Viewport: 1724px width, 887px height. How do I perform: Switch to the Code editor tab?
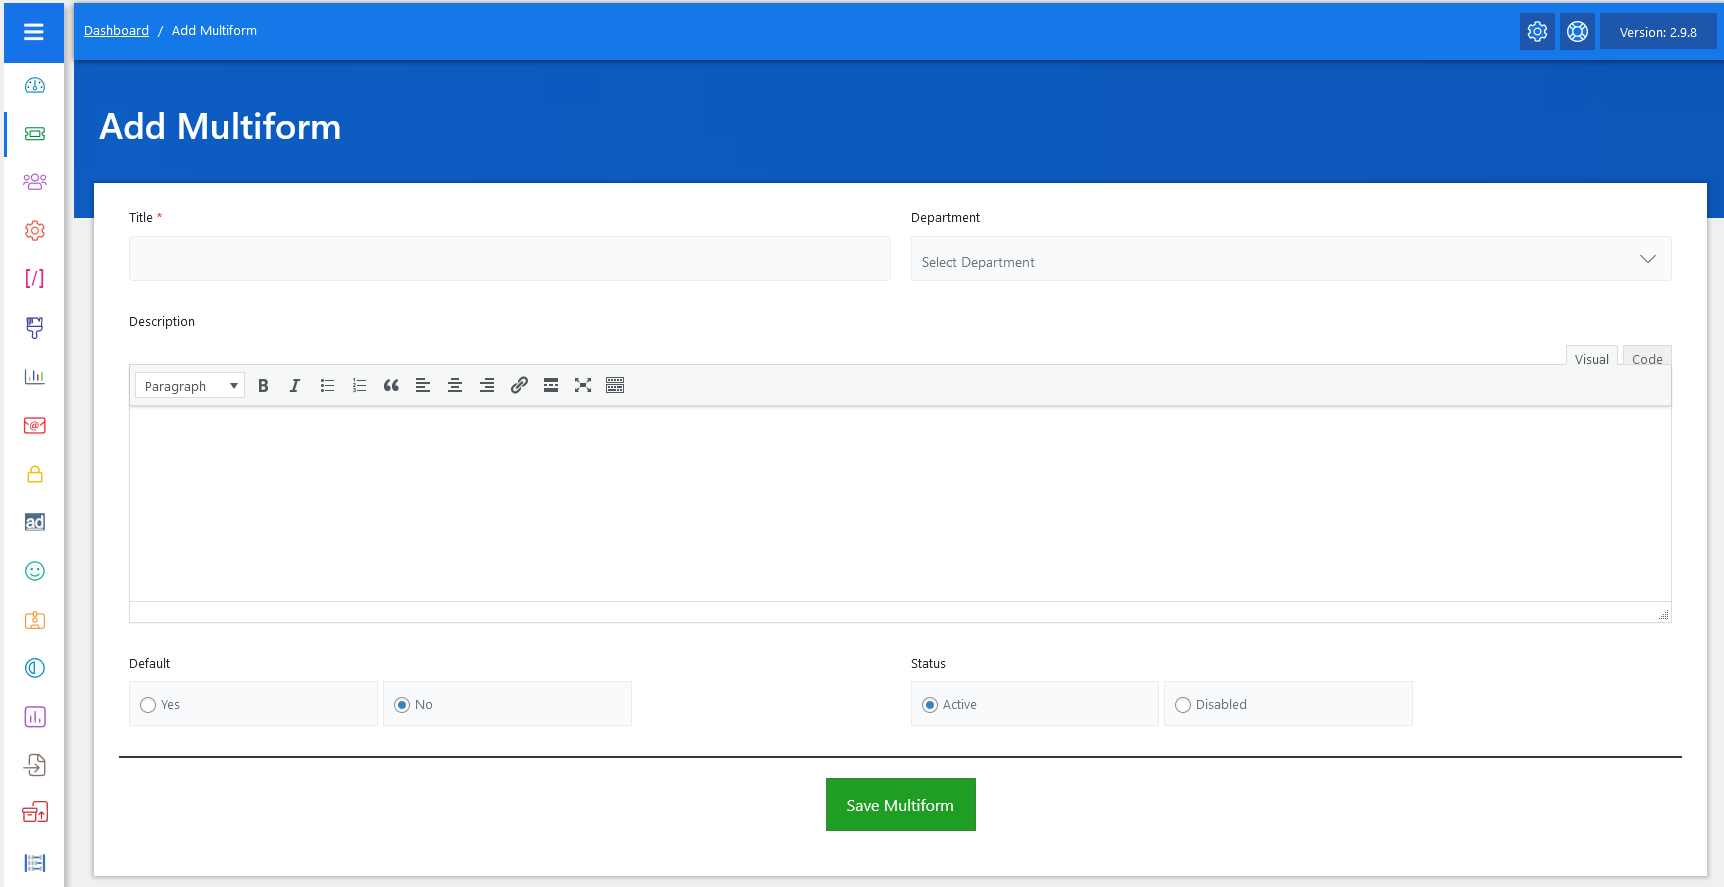point(1646,359)
